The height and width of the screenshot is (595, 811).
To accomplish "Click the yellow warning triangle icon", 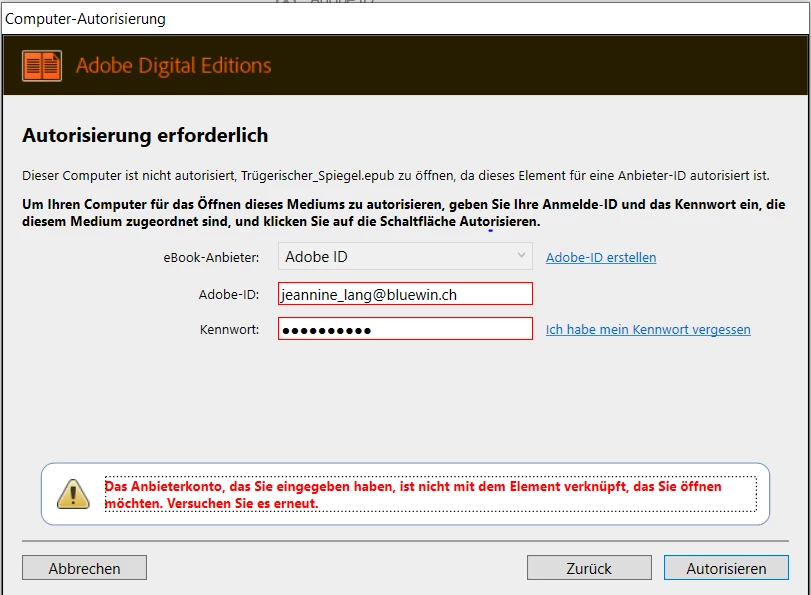I will point(73,494).
